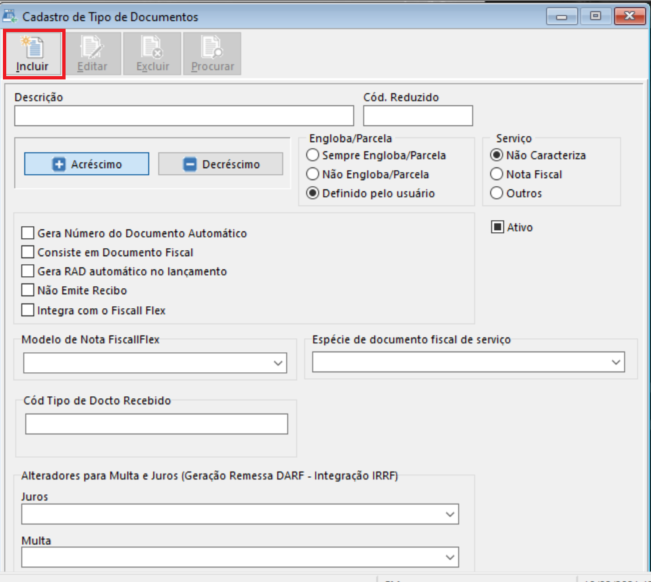Select Sempre Engloba/Parcela option
This screenshot has height=582, width=651.
376,155
